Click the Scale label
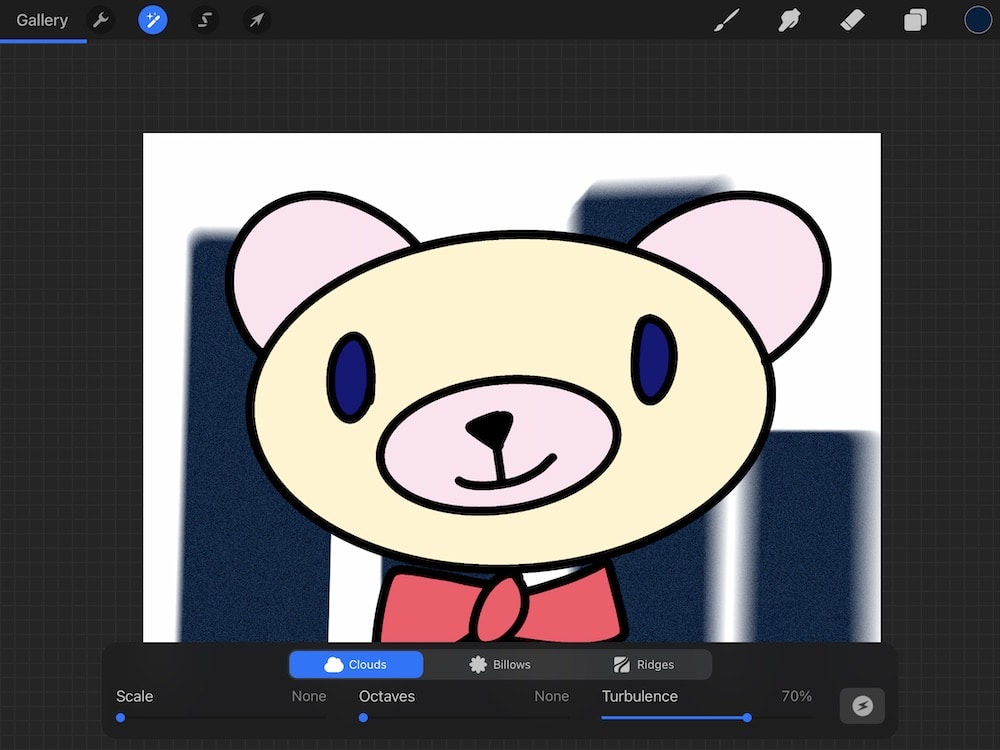 135,696
